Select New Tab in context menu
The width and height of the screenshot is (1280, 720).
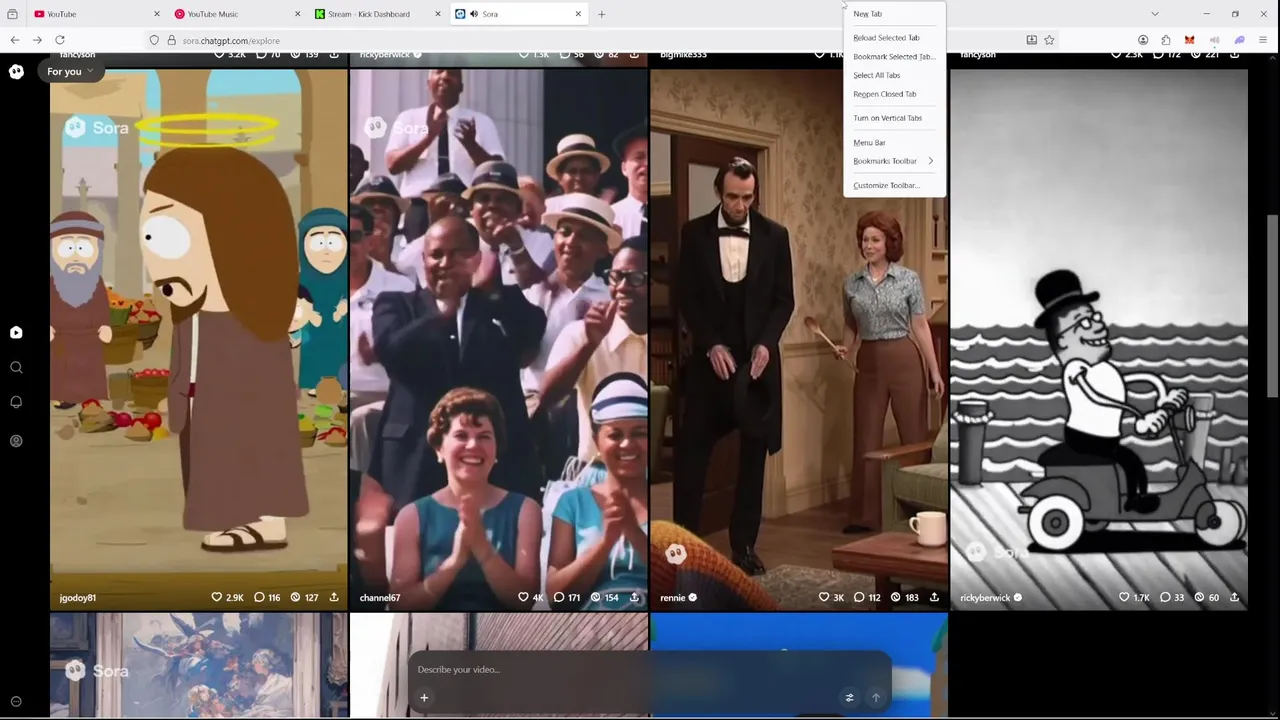coord(867,14)
